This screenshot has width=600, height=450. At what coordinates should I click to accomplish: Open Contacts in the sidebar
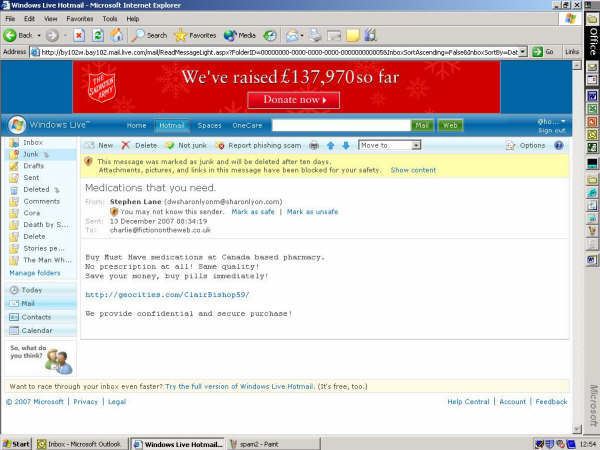[x=36, y=317]
